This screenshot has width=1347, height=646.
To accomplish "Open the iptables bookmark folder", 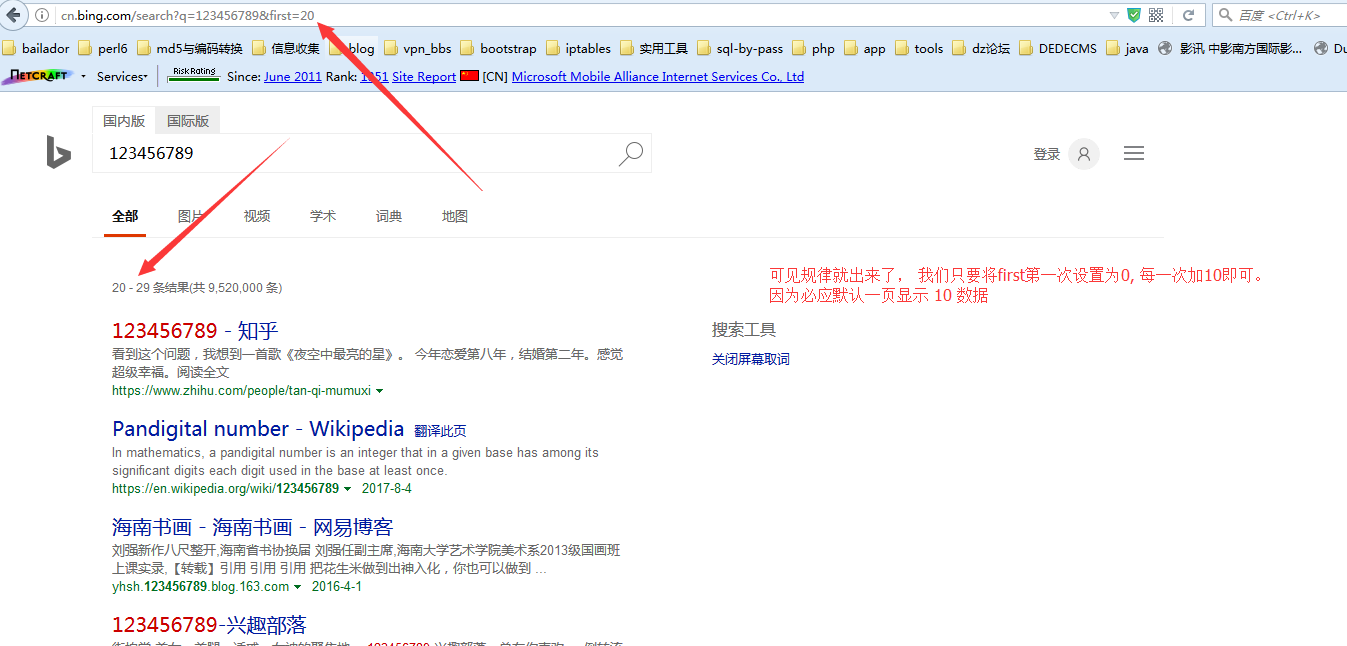I will pos(578,48).
